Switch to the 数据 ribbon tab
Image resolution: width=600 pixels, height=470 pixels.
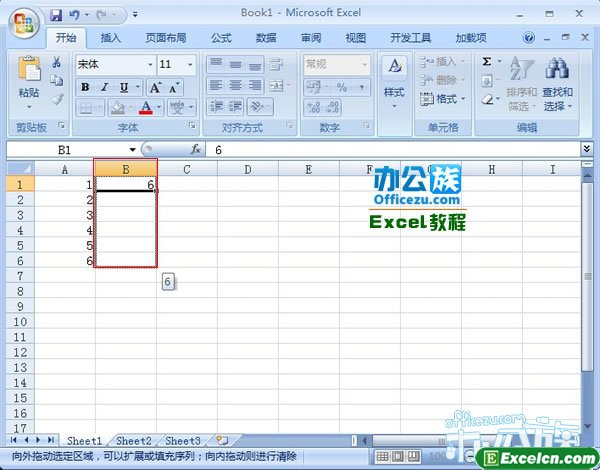266,38
